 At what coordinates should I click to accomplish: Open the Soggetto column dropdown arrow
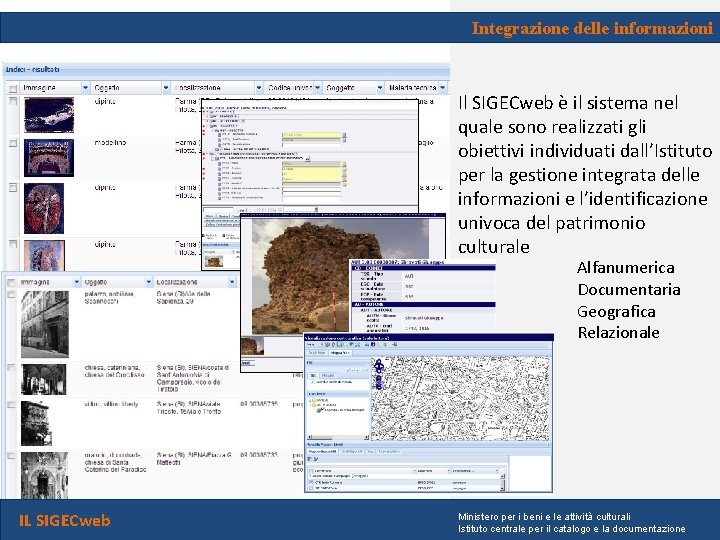point(380,87)
